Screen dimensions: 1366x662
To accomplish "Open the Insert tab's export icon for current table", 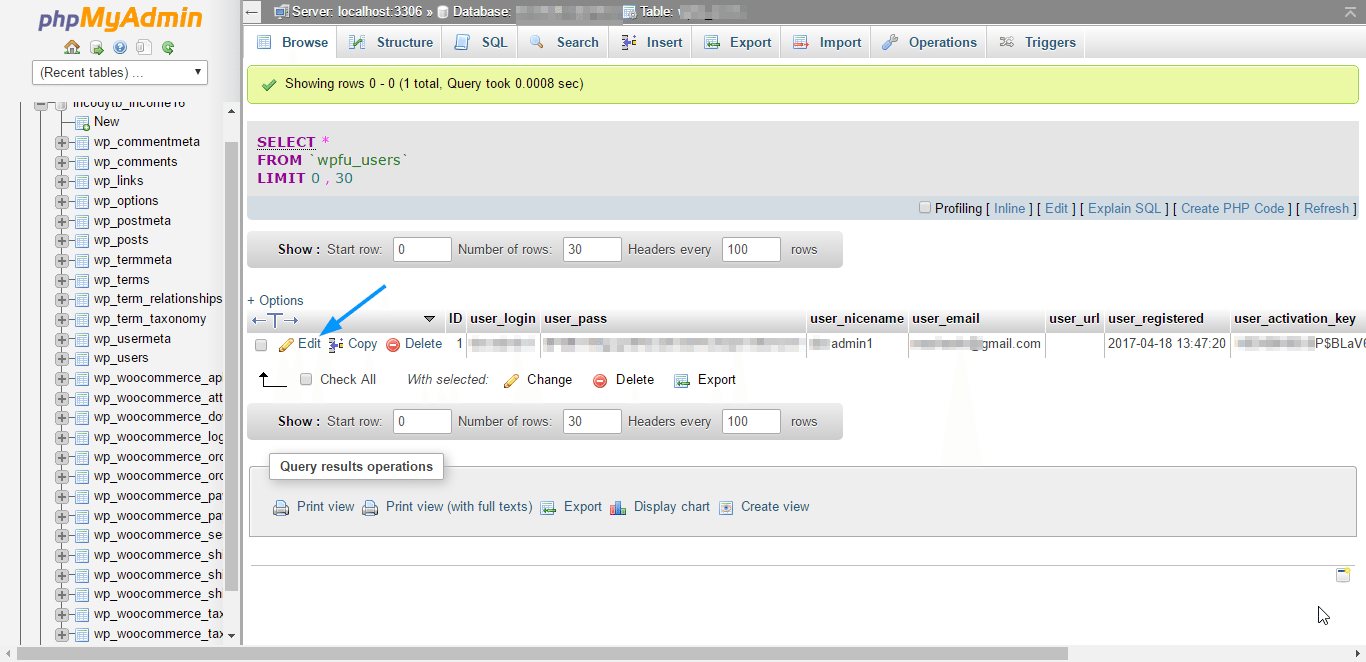I will [713, 42].
